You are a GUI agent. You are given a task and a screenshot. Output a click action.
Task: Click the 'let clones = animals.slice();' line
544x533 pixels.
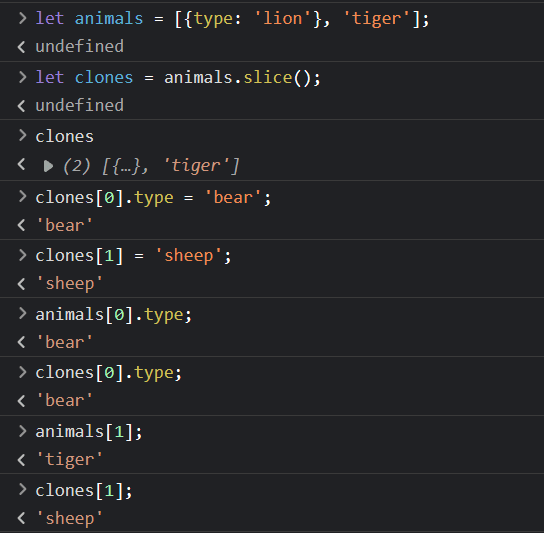(x=178, y=77)
